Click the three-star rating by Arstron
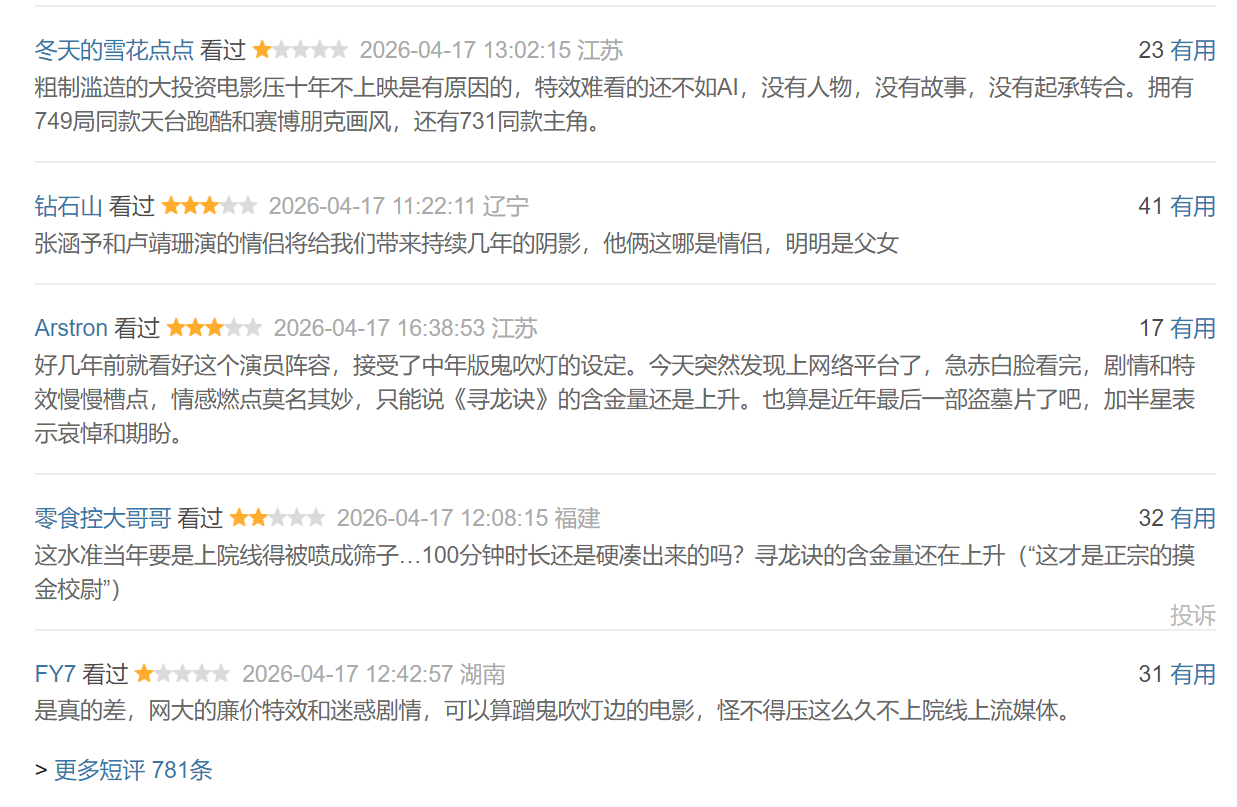This screenshot has height=807, width=1237. (214, 328)
